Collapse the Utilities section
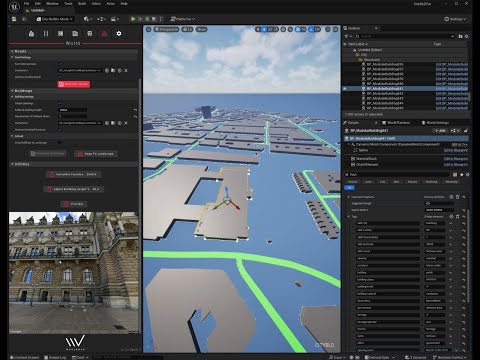The width and height of the screenshot is (480, 360). point(12,164)
